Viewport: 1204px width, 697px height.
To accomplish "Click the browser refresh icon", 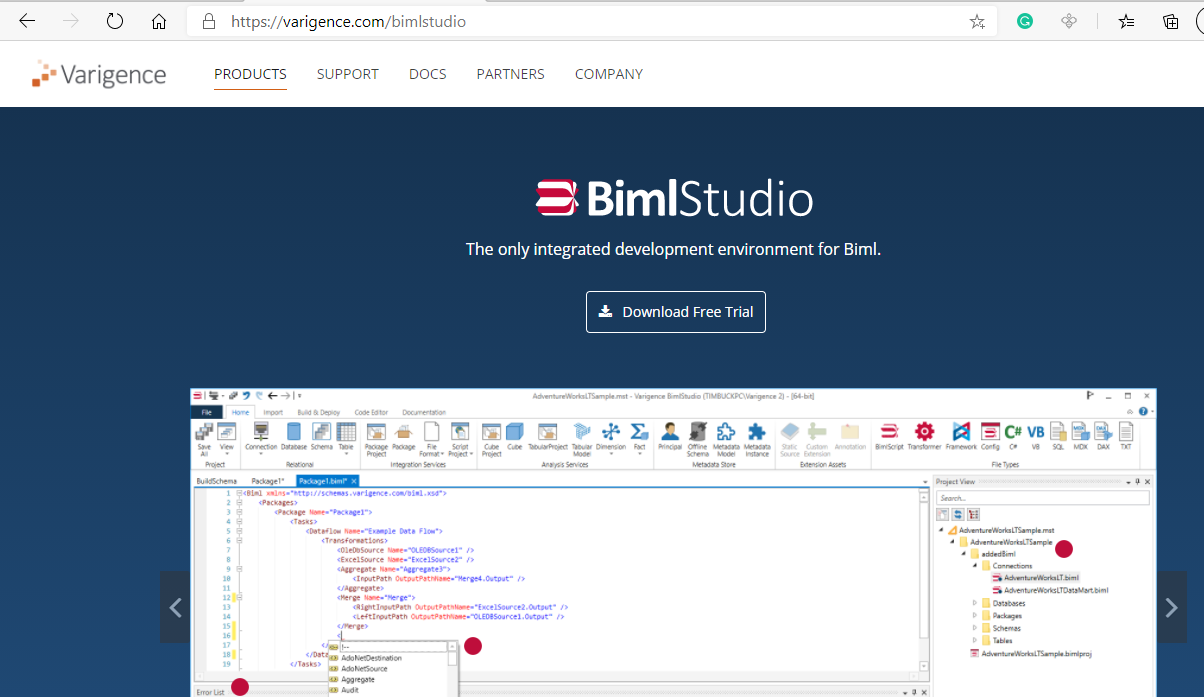I will click(114, 21).
